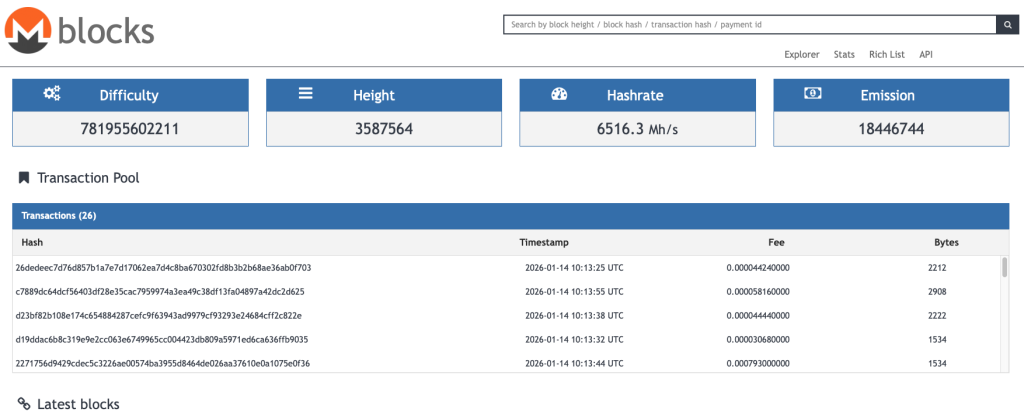Open transaction hash starting with 26dedeec
Image resolution: width=1024 pixels, height=412 pixels.
pyautogui.click(x=163, y=268)
